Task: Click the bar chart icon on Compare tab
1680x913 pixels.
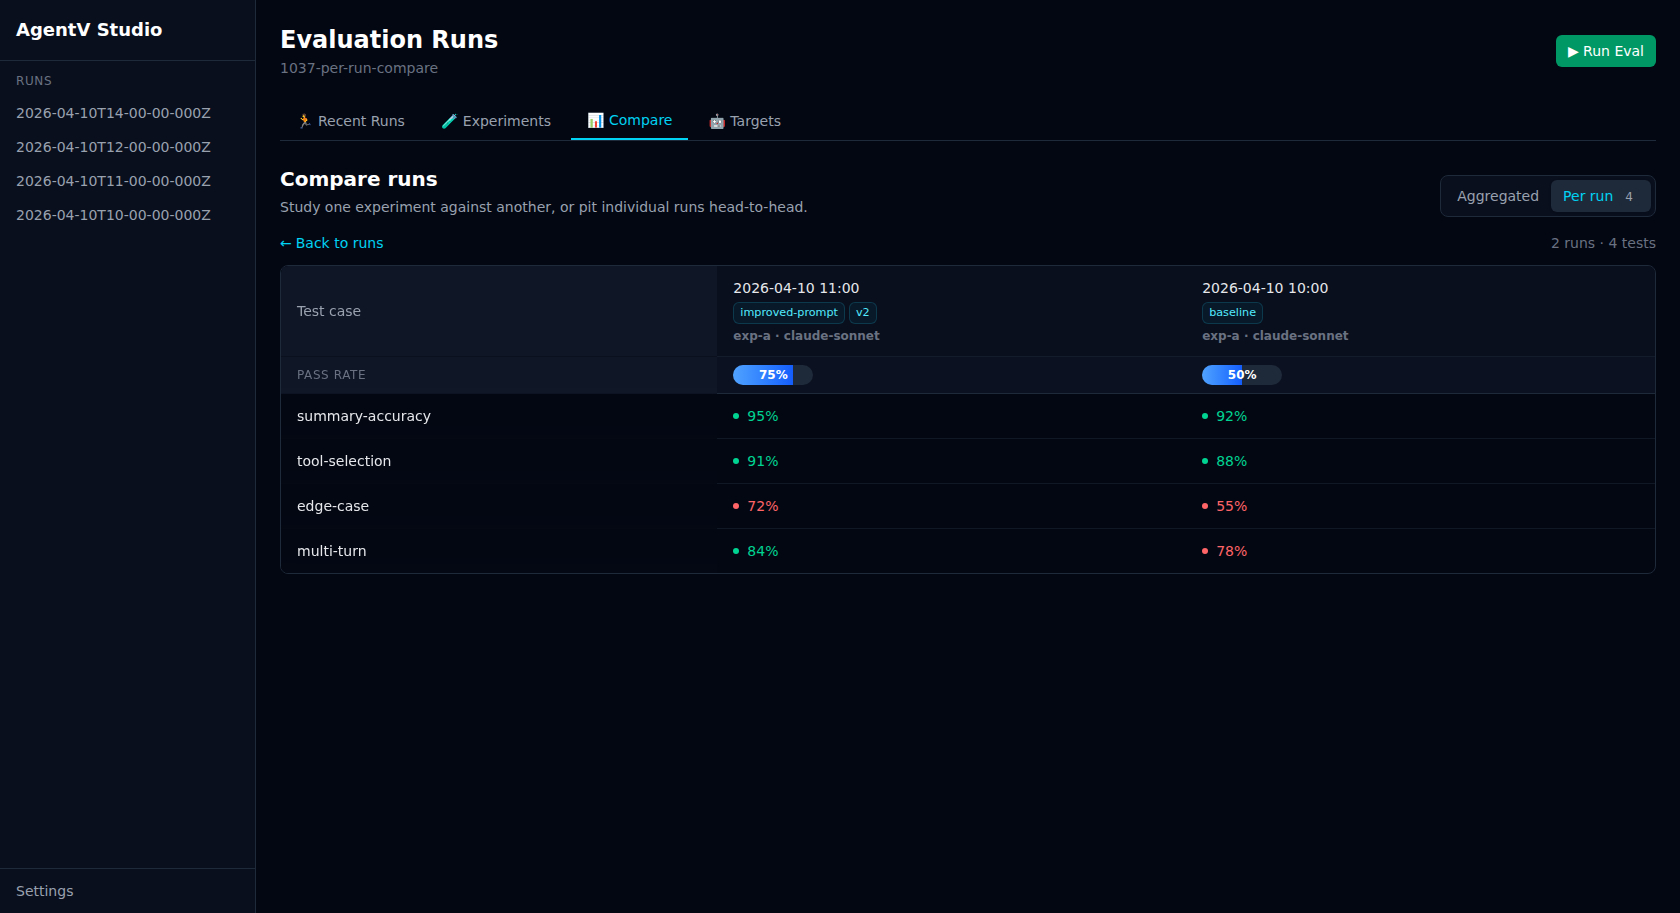Action: [x=597, y=120]
